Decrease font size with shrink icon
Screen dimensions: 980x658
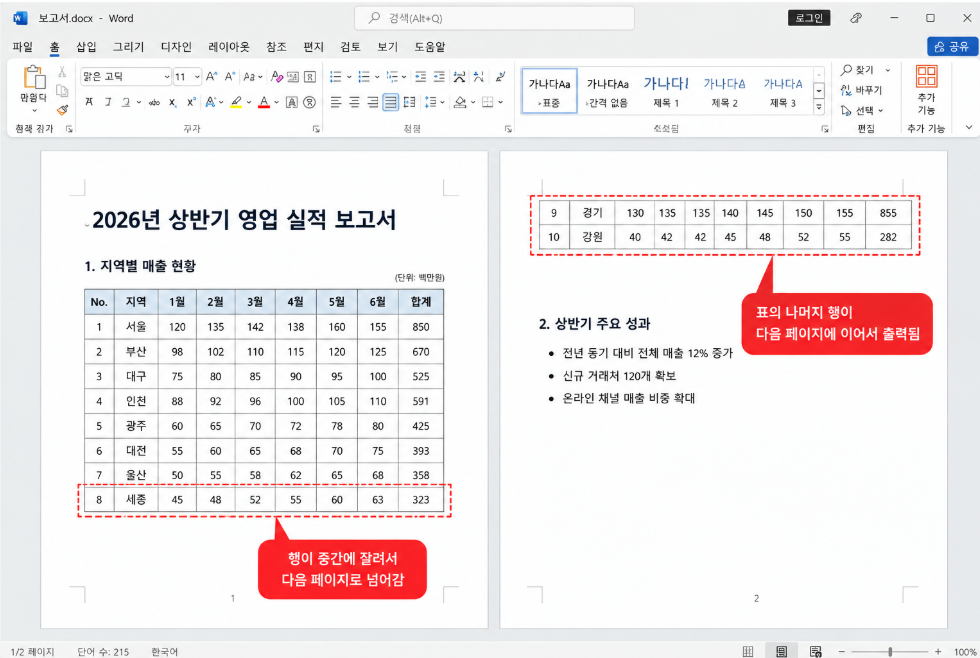click(229, 76)
